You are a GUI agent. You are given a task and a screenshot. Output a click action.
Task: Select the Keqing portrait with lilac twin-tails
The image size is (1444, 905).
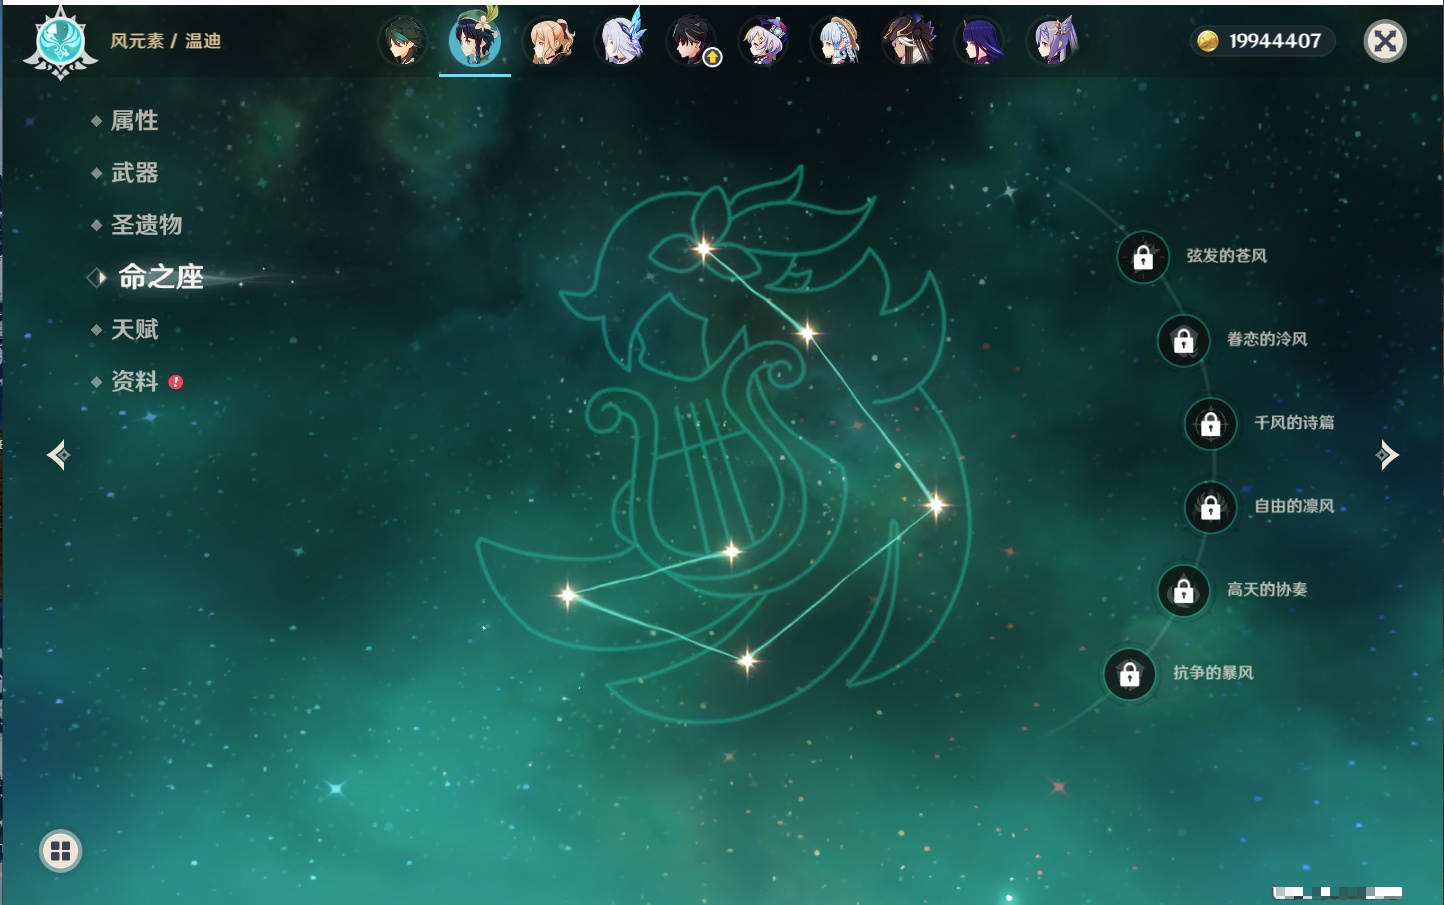click(1053, 42)
